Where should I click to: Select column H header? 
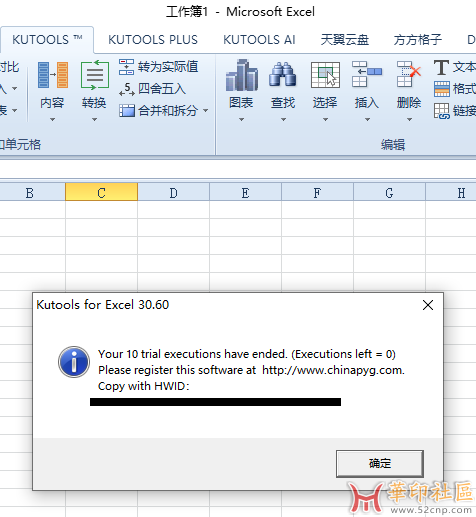click(x=451, y=193)
